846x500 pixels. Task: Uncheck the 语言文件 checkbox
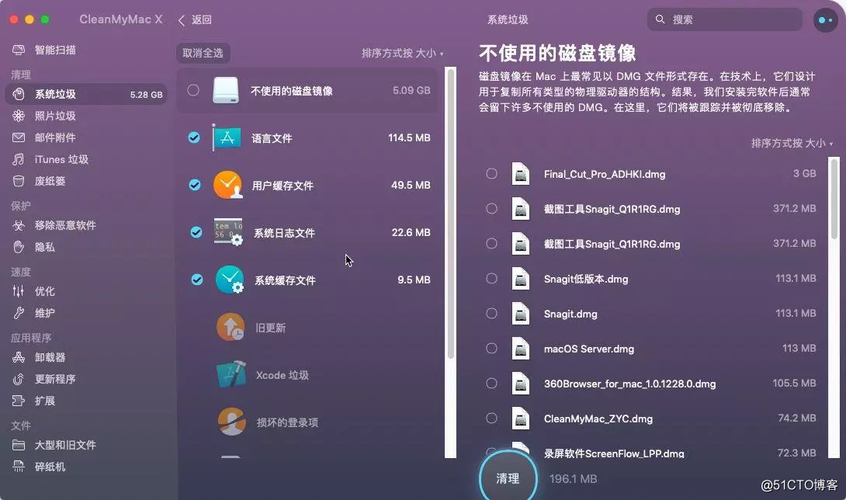(194, 138)
